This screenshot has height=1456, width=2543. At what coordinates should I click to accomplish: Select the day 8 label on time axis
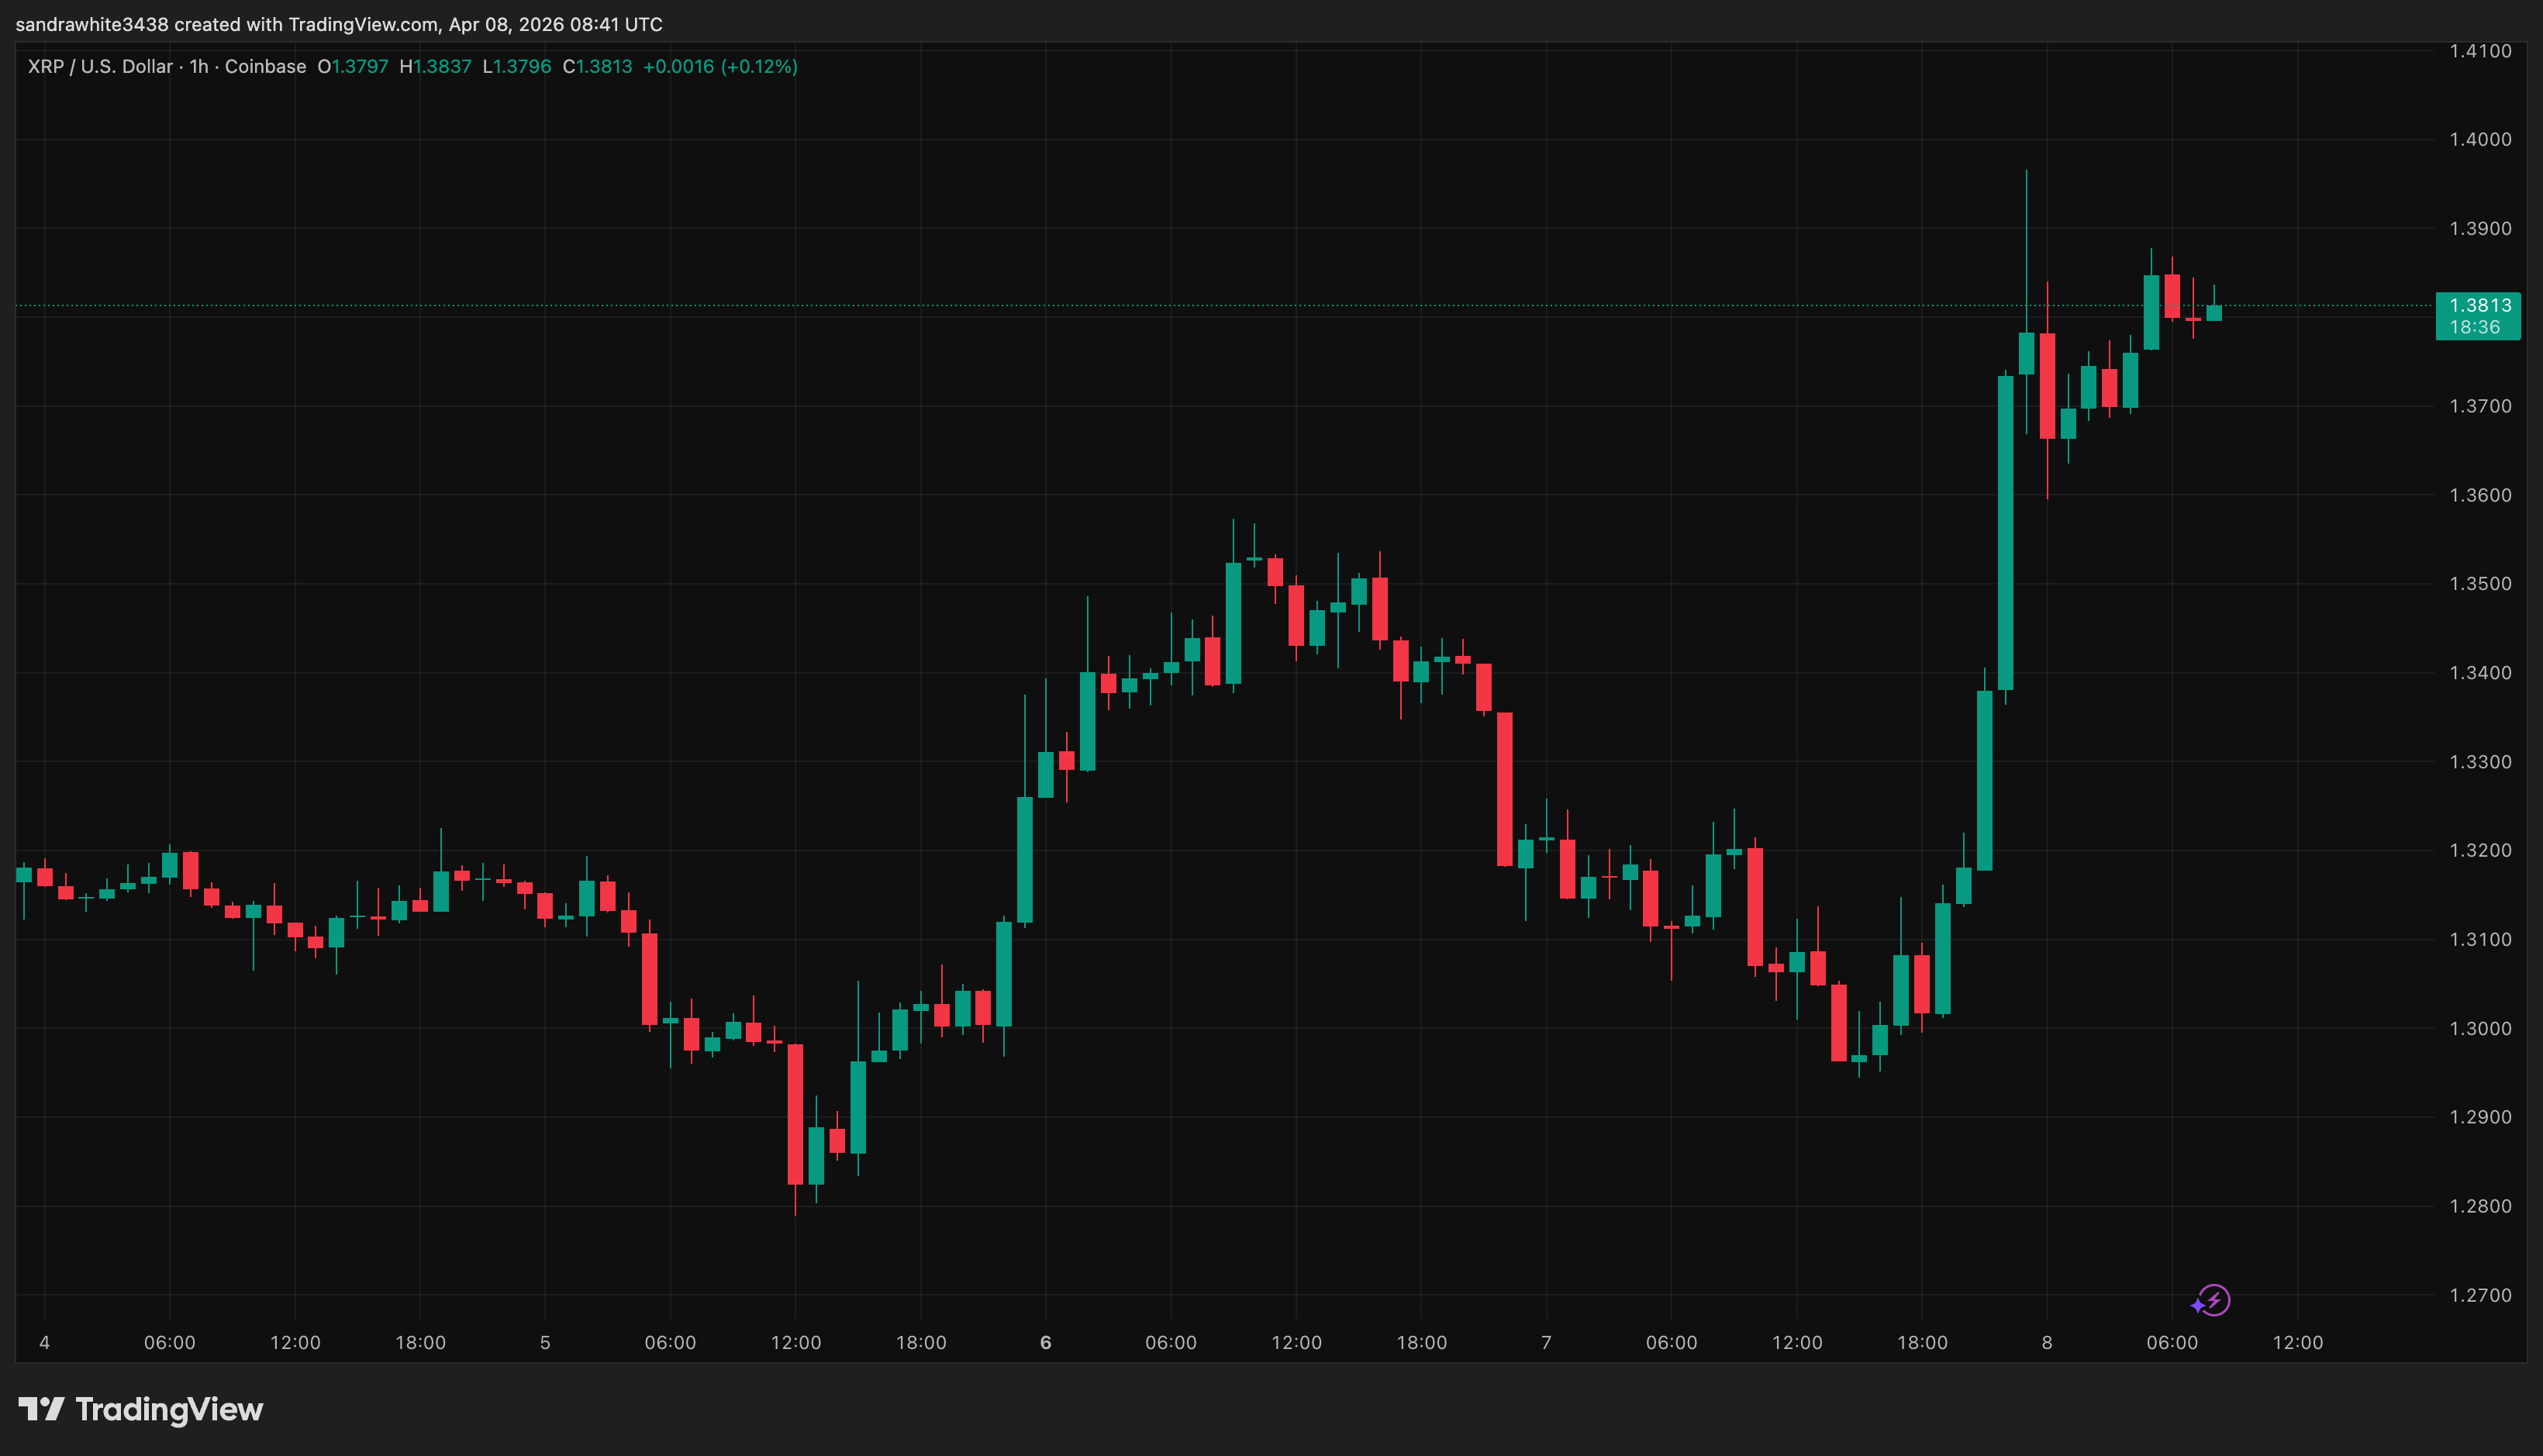[2046, 1343]
